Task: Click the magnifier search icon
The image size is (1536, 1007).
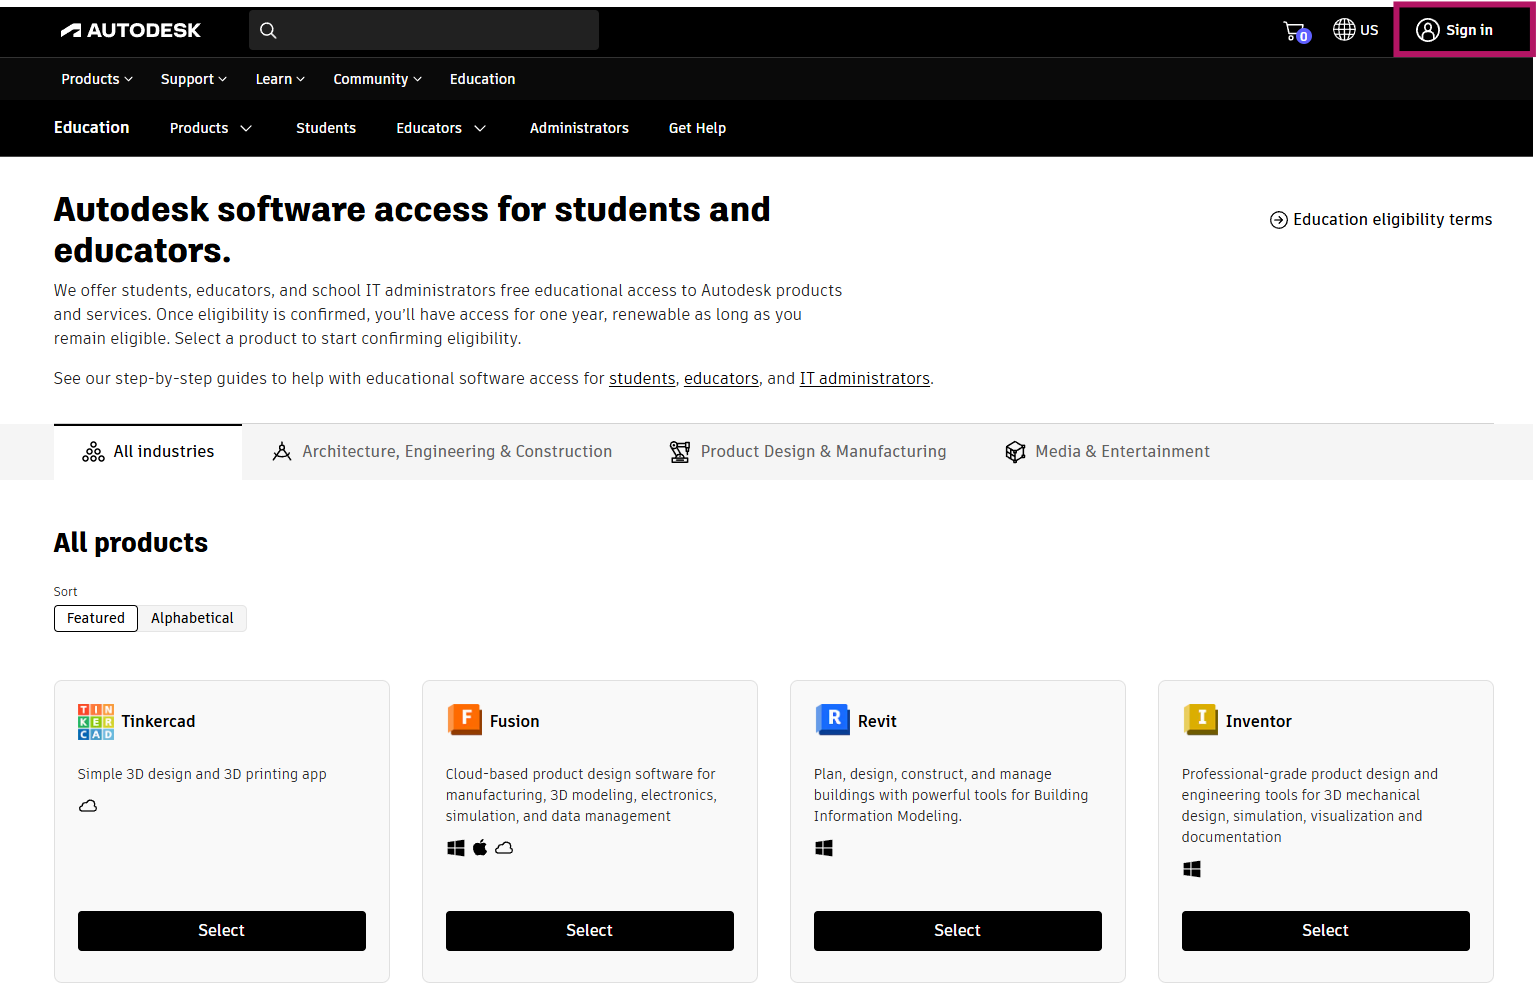Action: pyautogui.click(x=268, y=30)
